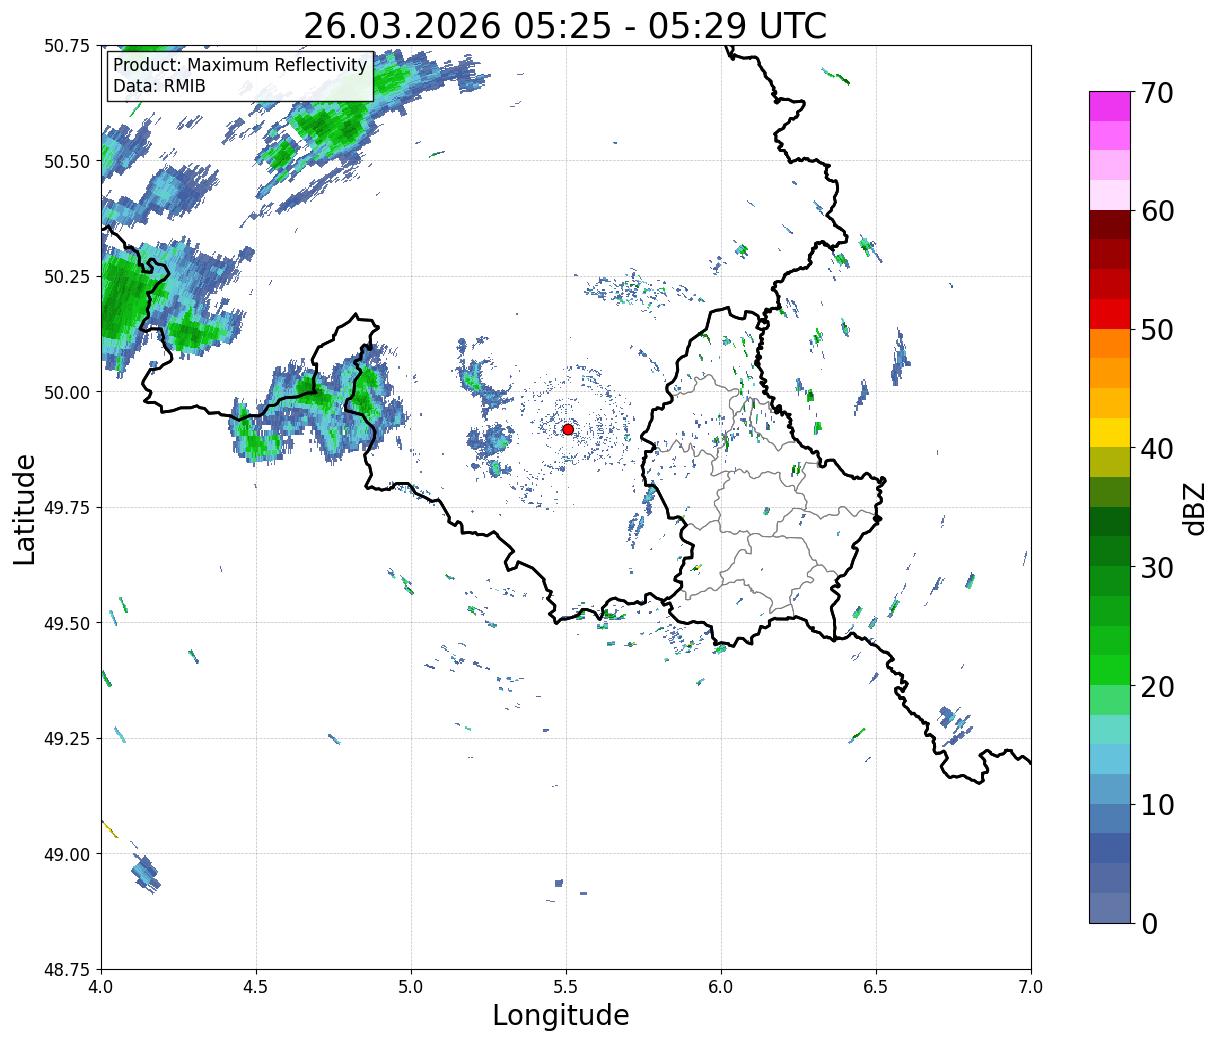This screenshot has width=1219, height=1040.
Task: Click the longitude tick label 4.5
Action: 256,986
